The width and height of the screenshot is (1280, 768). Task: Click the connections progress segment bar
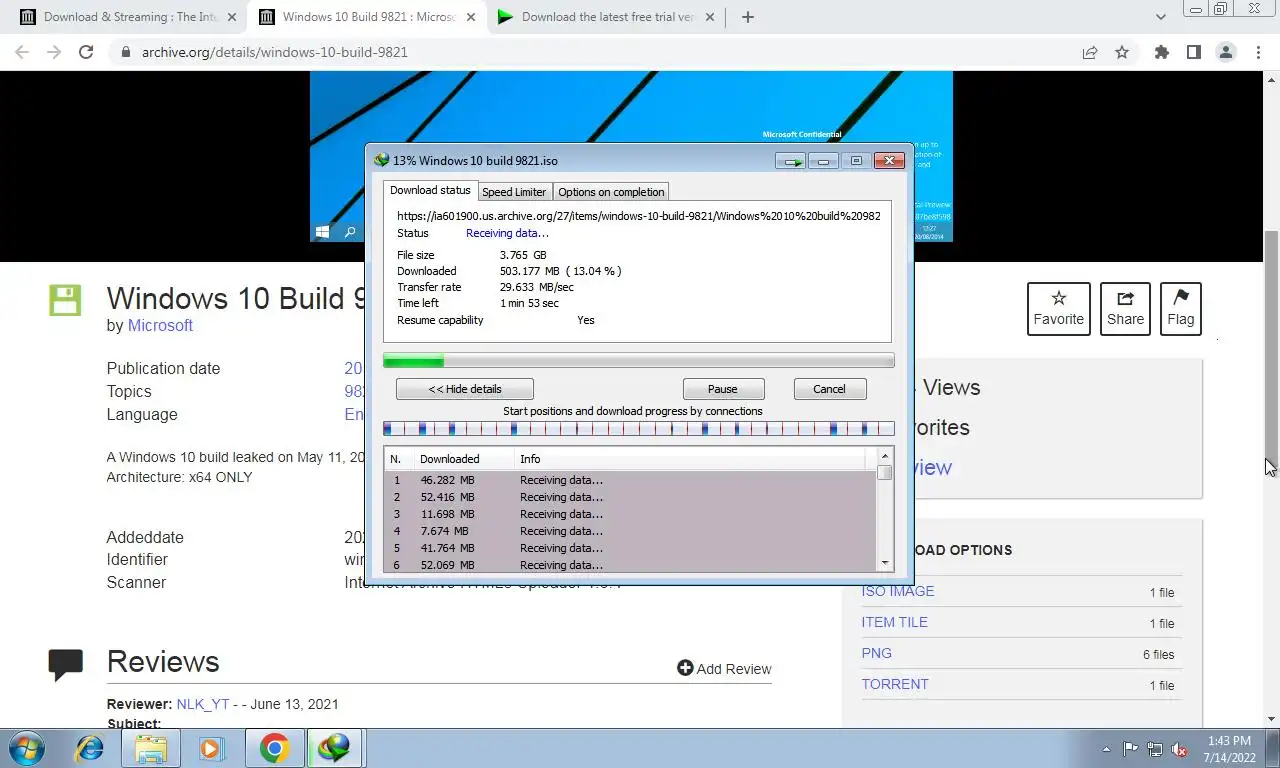(x=638, y=429)
